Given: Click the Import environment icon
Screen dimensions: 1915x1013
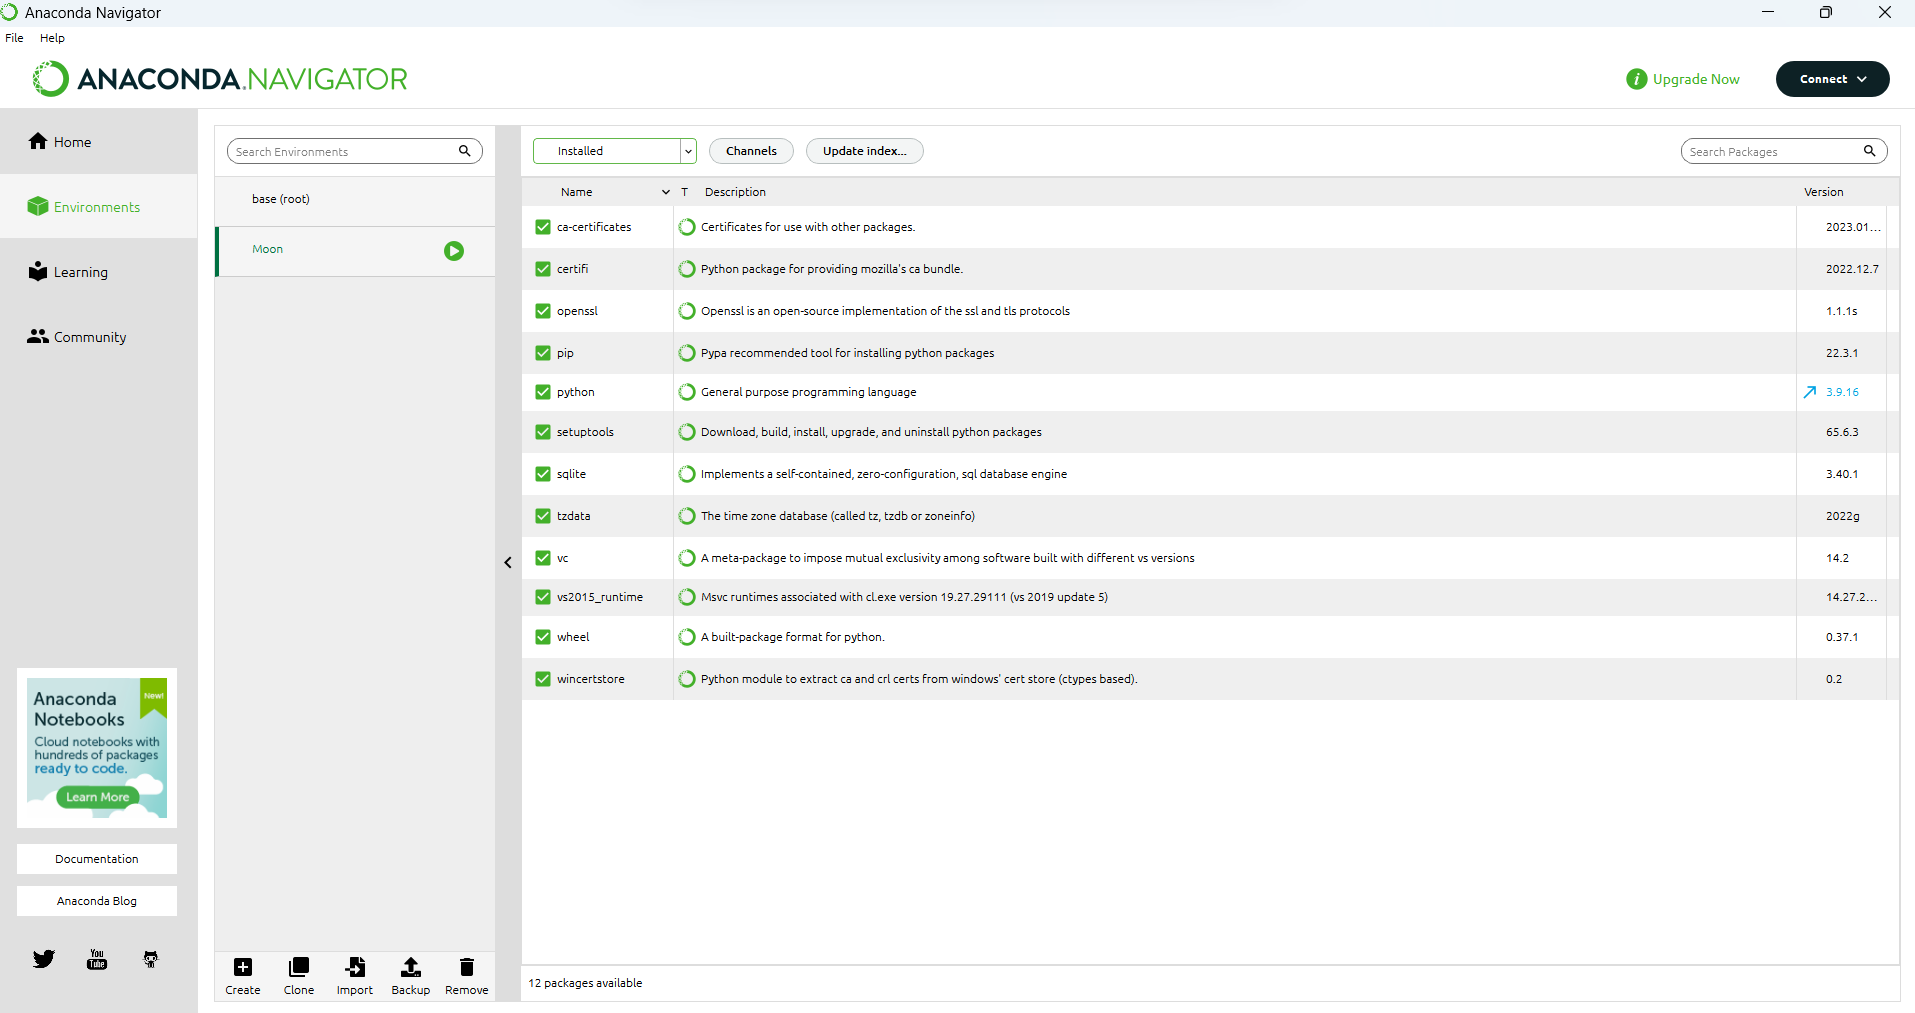Looking at the screenshot, I should coord(355,967).
